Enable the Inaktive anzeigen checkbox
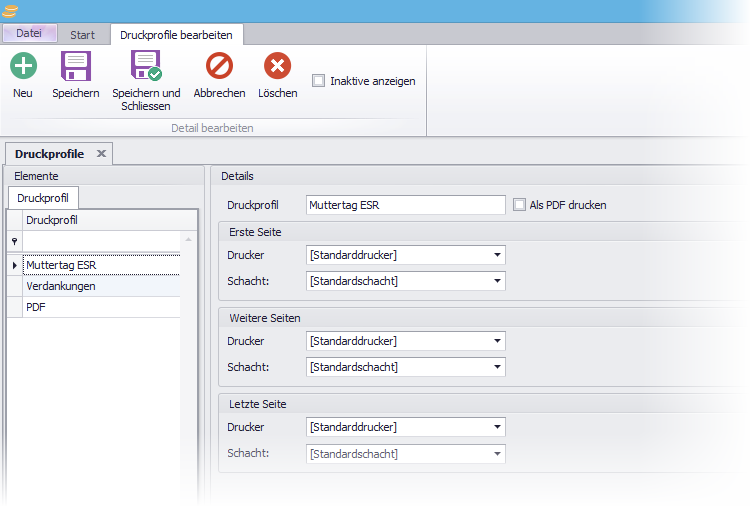Viewport: 751px width, 507px height. 319,81
